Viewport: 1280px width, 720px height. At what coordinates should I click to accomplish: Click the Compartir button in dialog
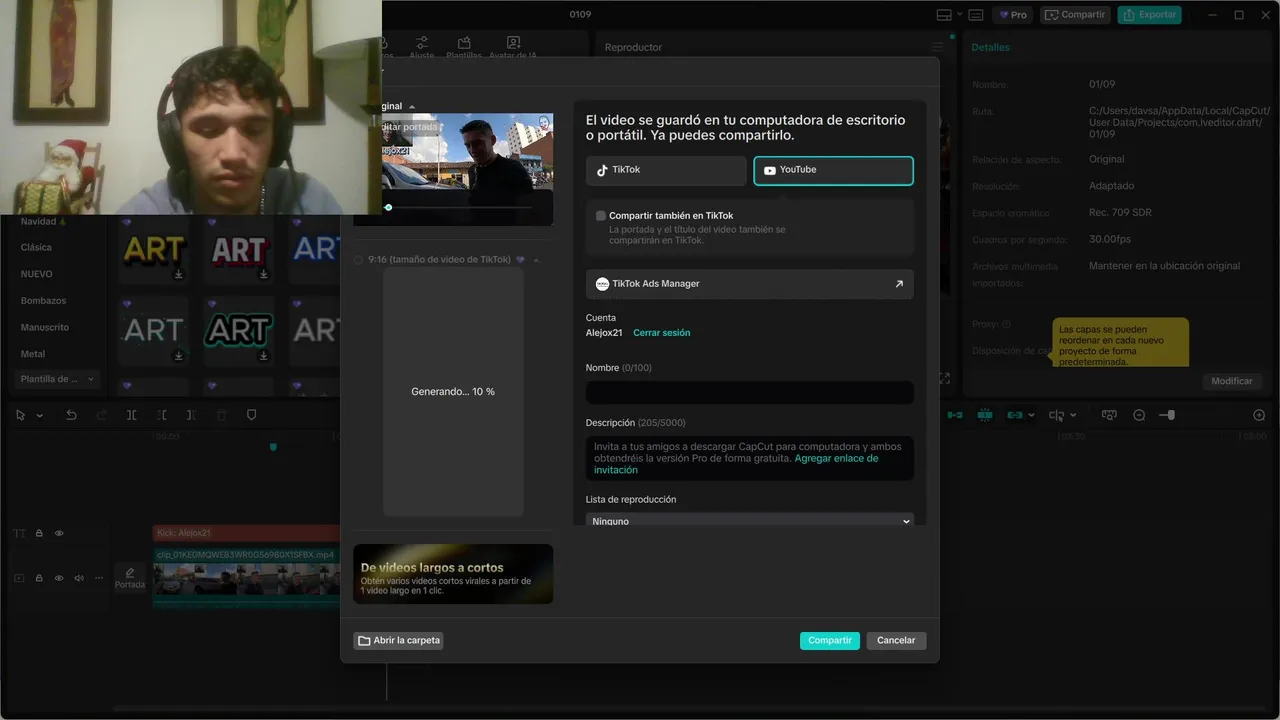pos(830,640)
